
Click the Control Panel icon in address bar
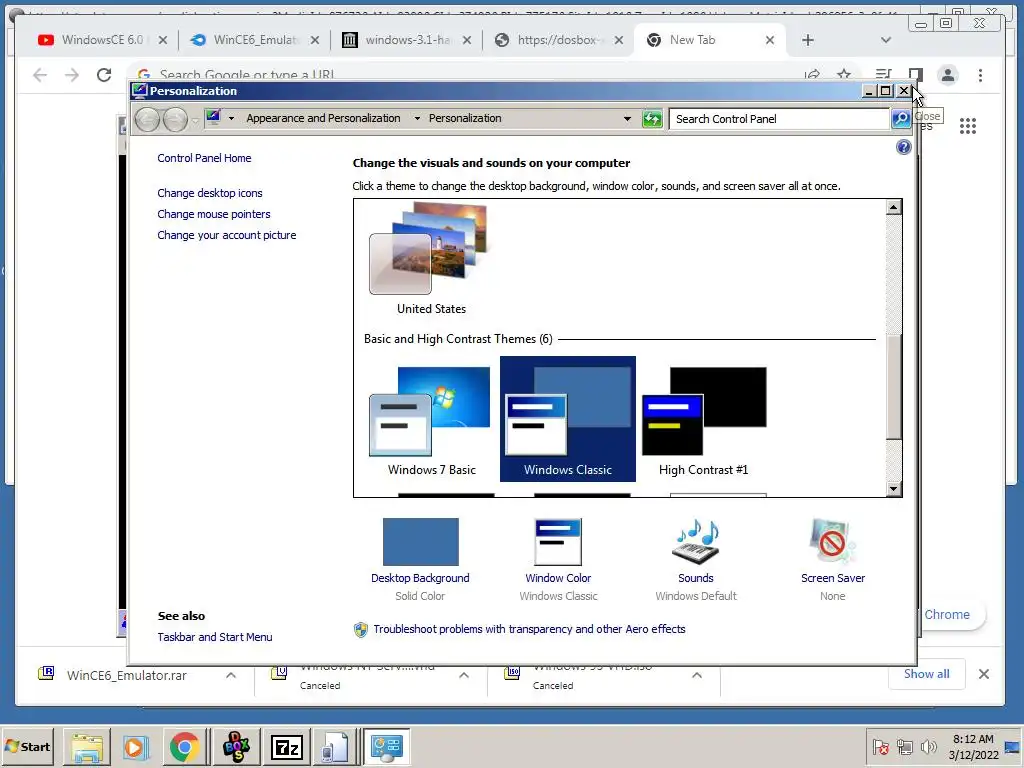213,118
